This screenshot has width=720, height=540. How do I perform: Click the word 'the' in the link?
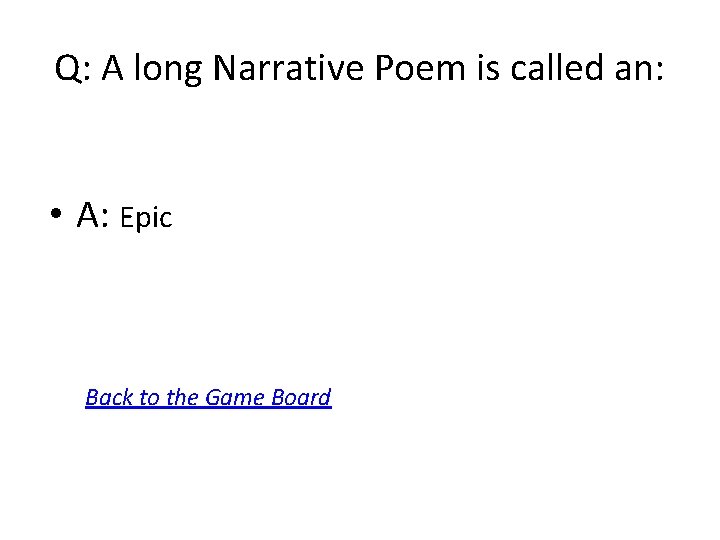coord(182,398)
